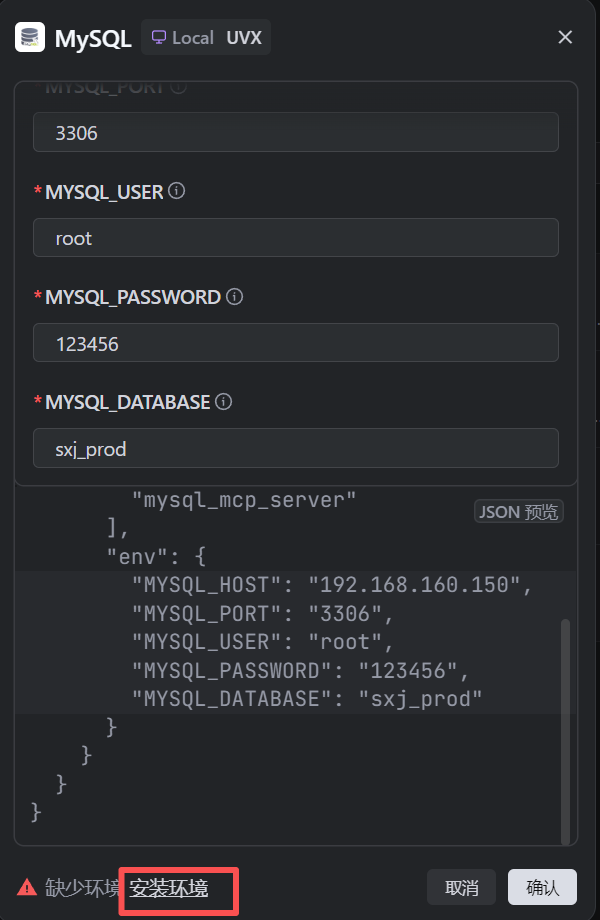Image resolution: width=600 pixels, height=920 pixels.
Task: Click the 确认 confirm button
Action: pos(542,887)
